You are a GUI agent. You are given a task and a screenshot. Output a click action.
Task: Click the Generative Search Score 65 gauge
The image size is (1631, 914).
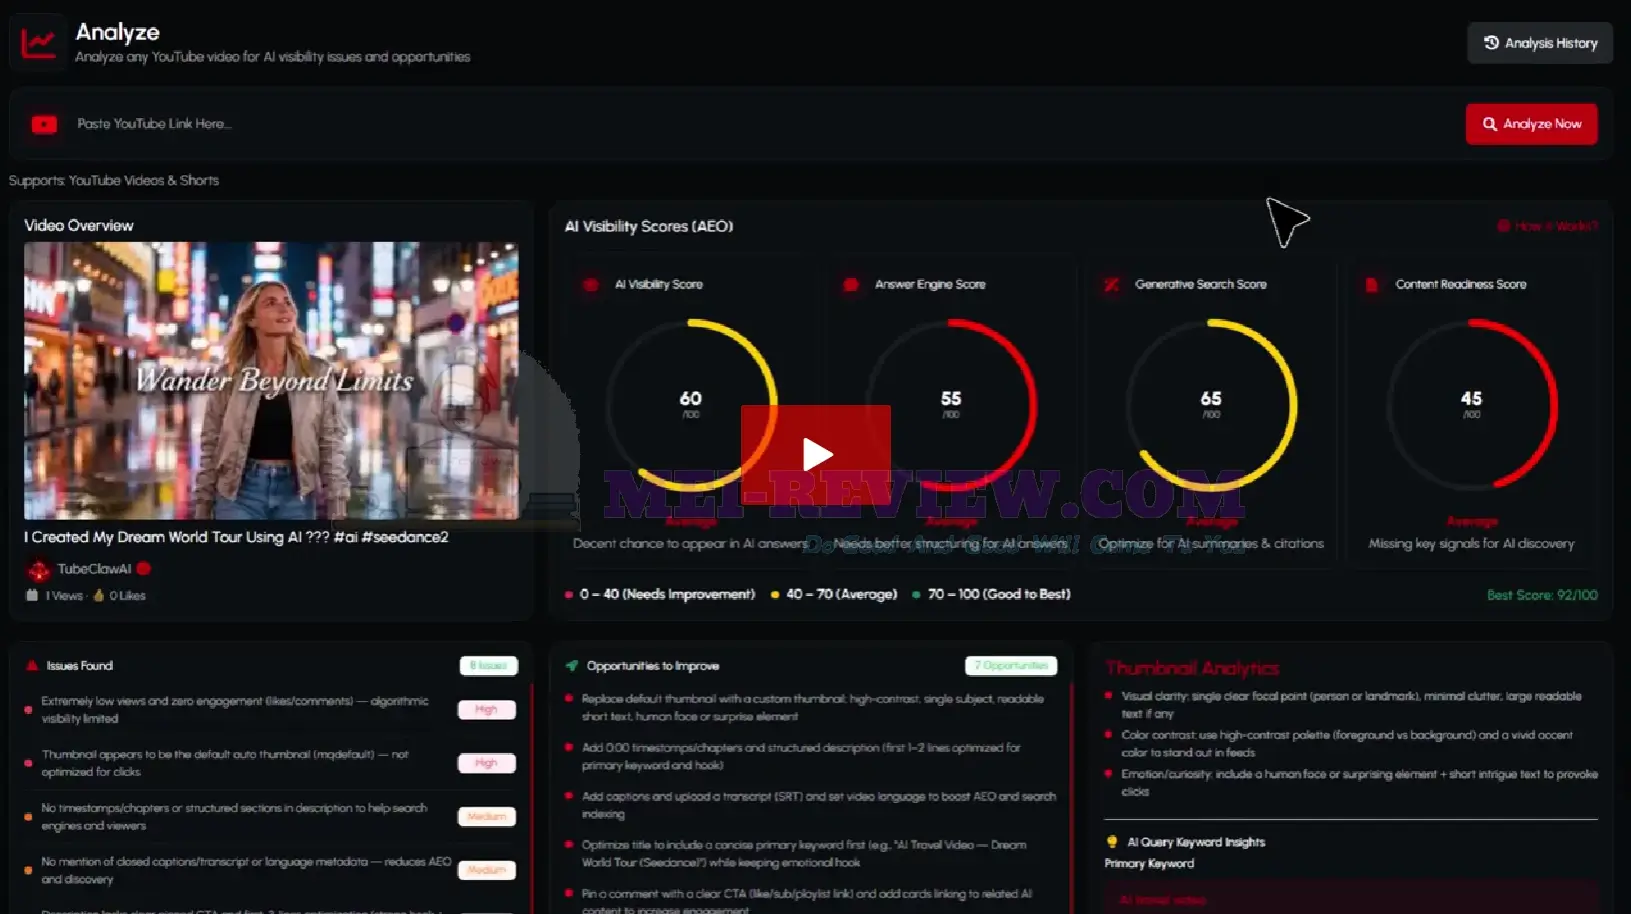coord(1211,405)
